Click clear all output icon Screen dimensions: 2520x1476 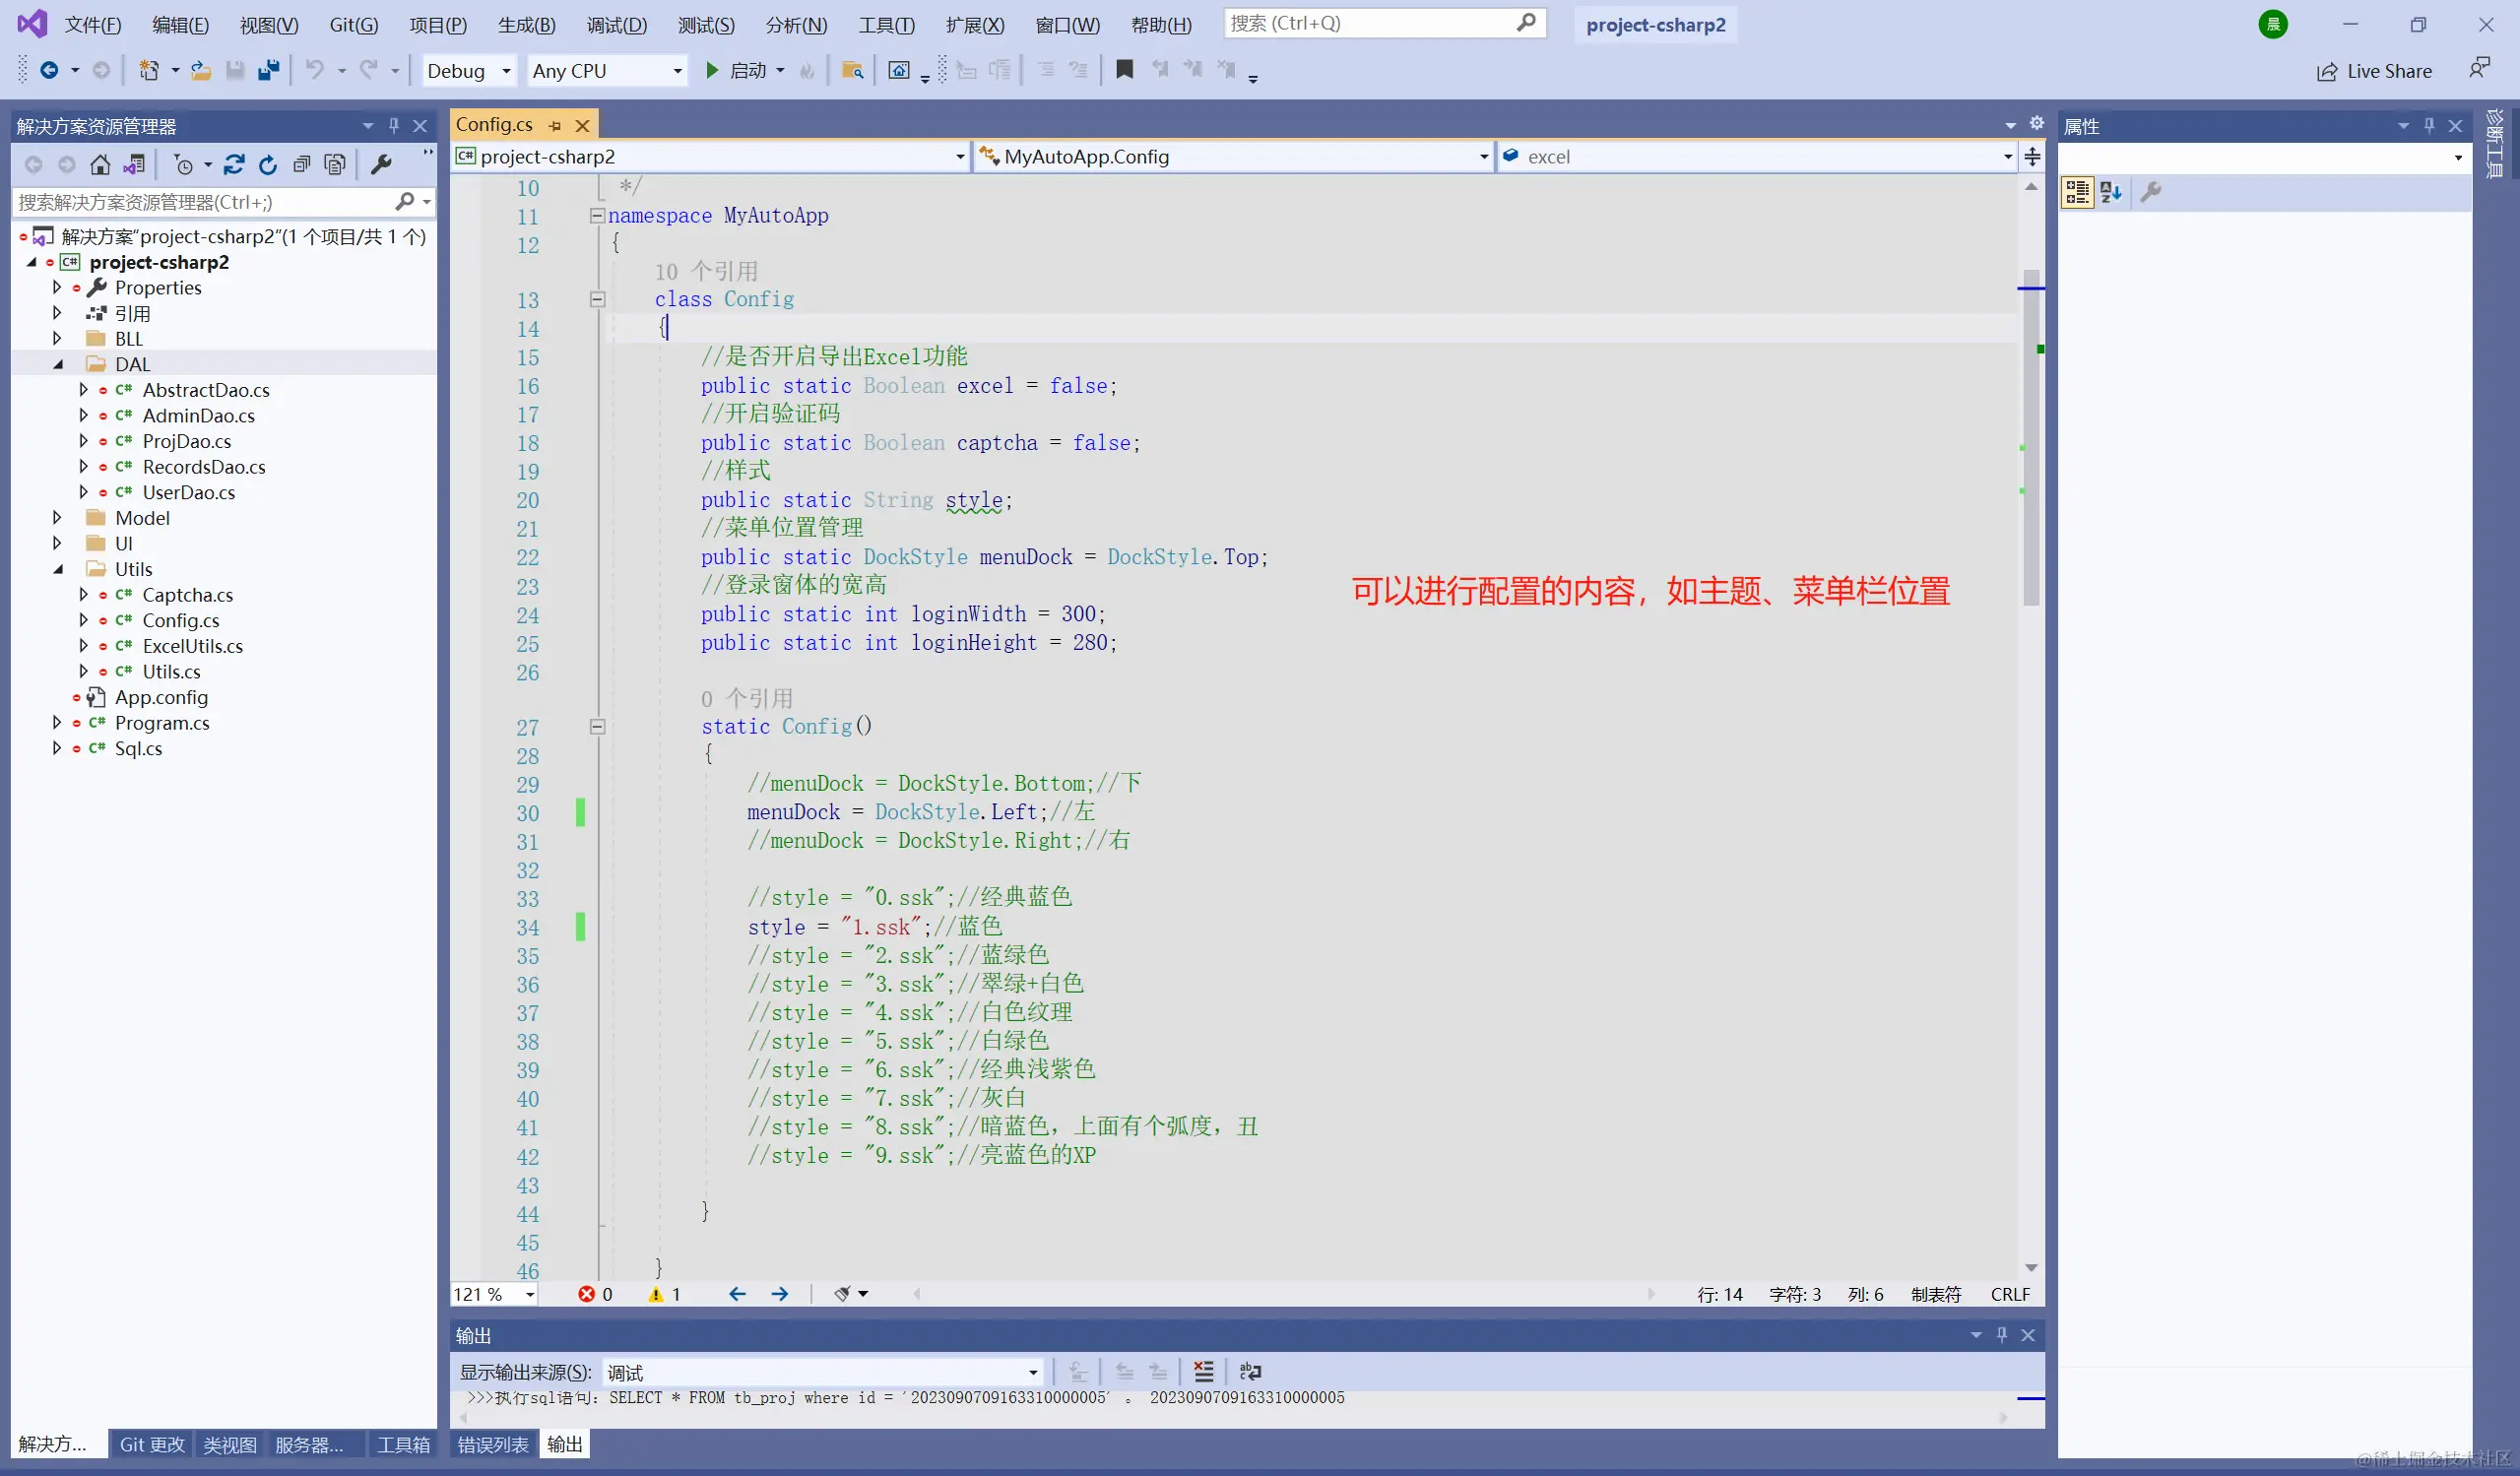(1203, 1372)
